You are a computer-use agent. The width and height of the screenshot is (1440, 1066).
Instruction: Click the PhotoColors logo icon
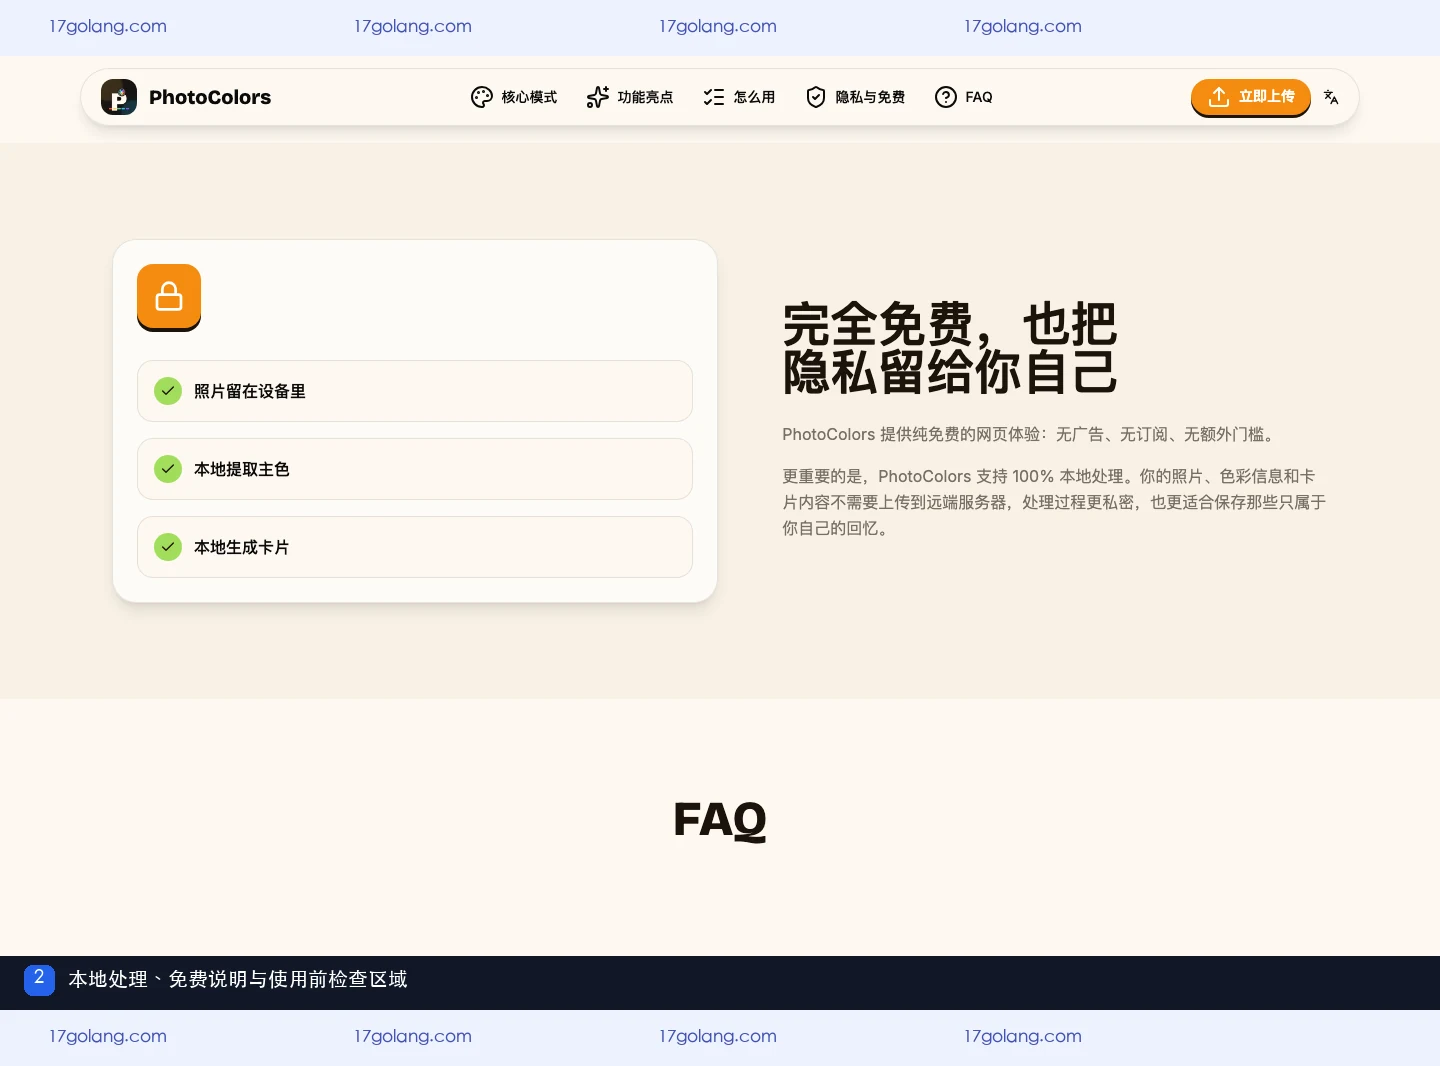coord(119,97)
